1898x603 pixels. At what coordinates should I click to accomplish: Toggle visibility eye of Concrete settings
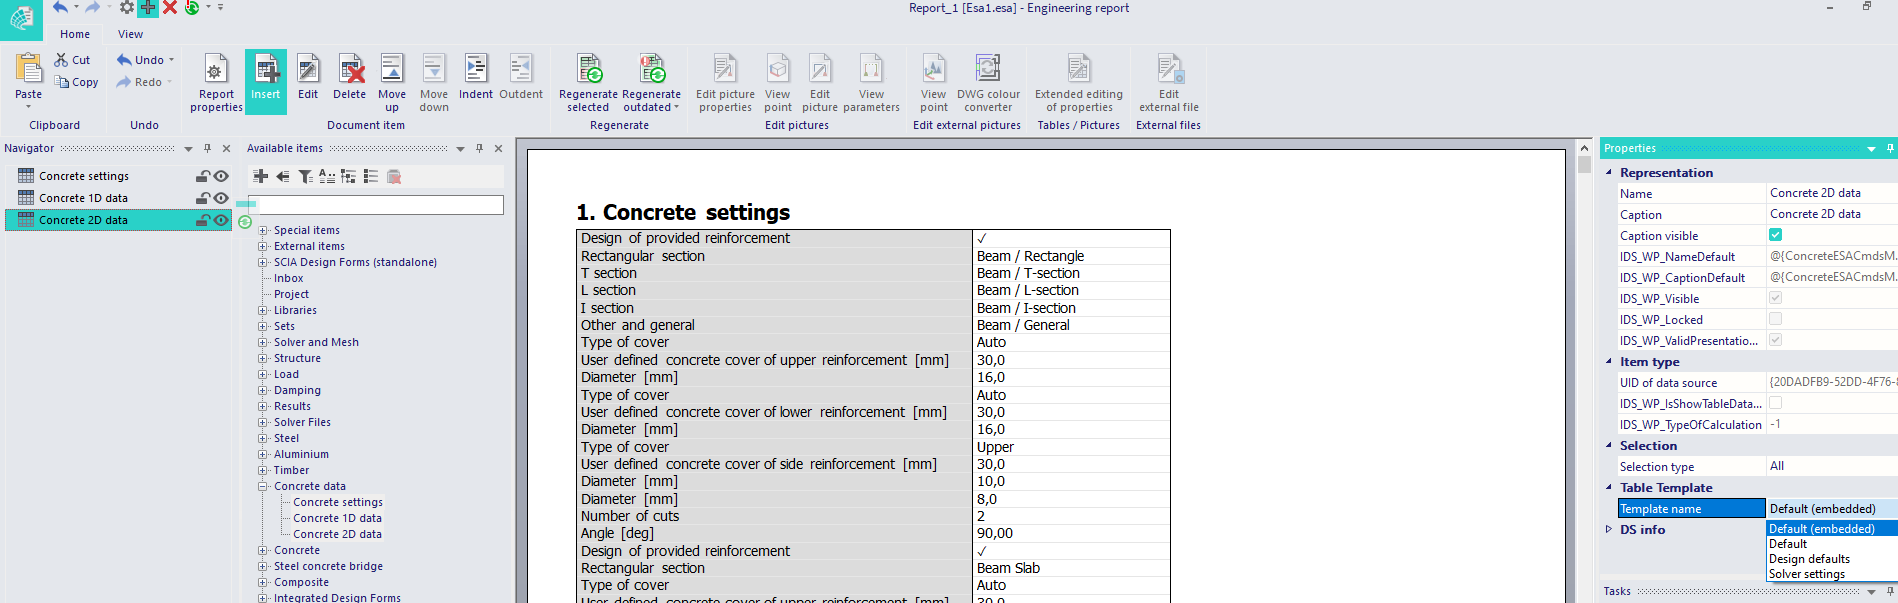[221, 176]
